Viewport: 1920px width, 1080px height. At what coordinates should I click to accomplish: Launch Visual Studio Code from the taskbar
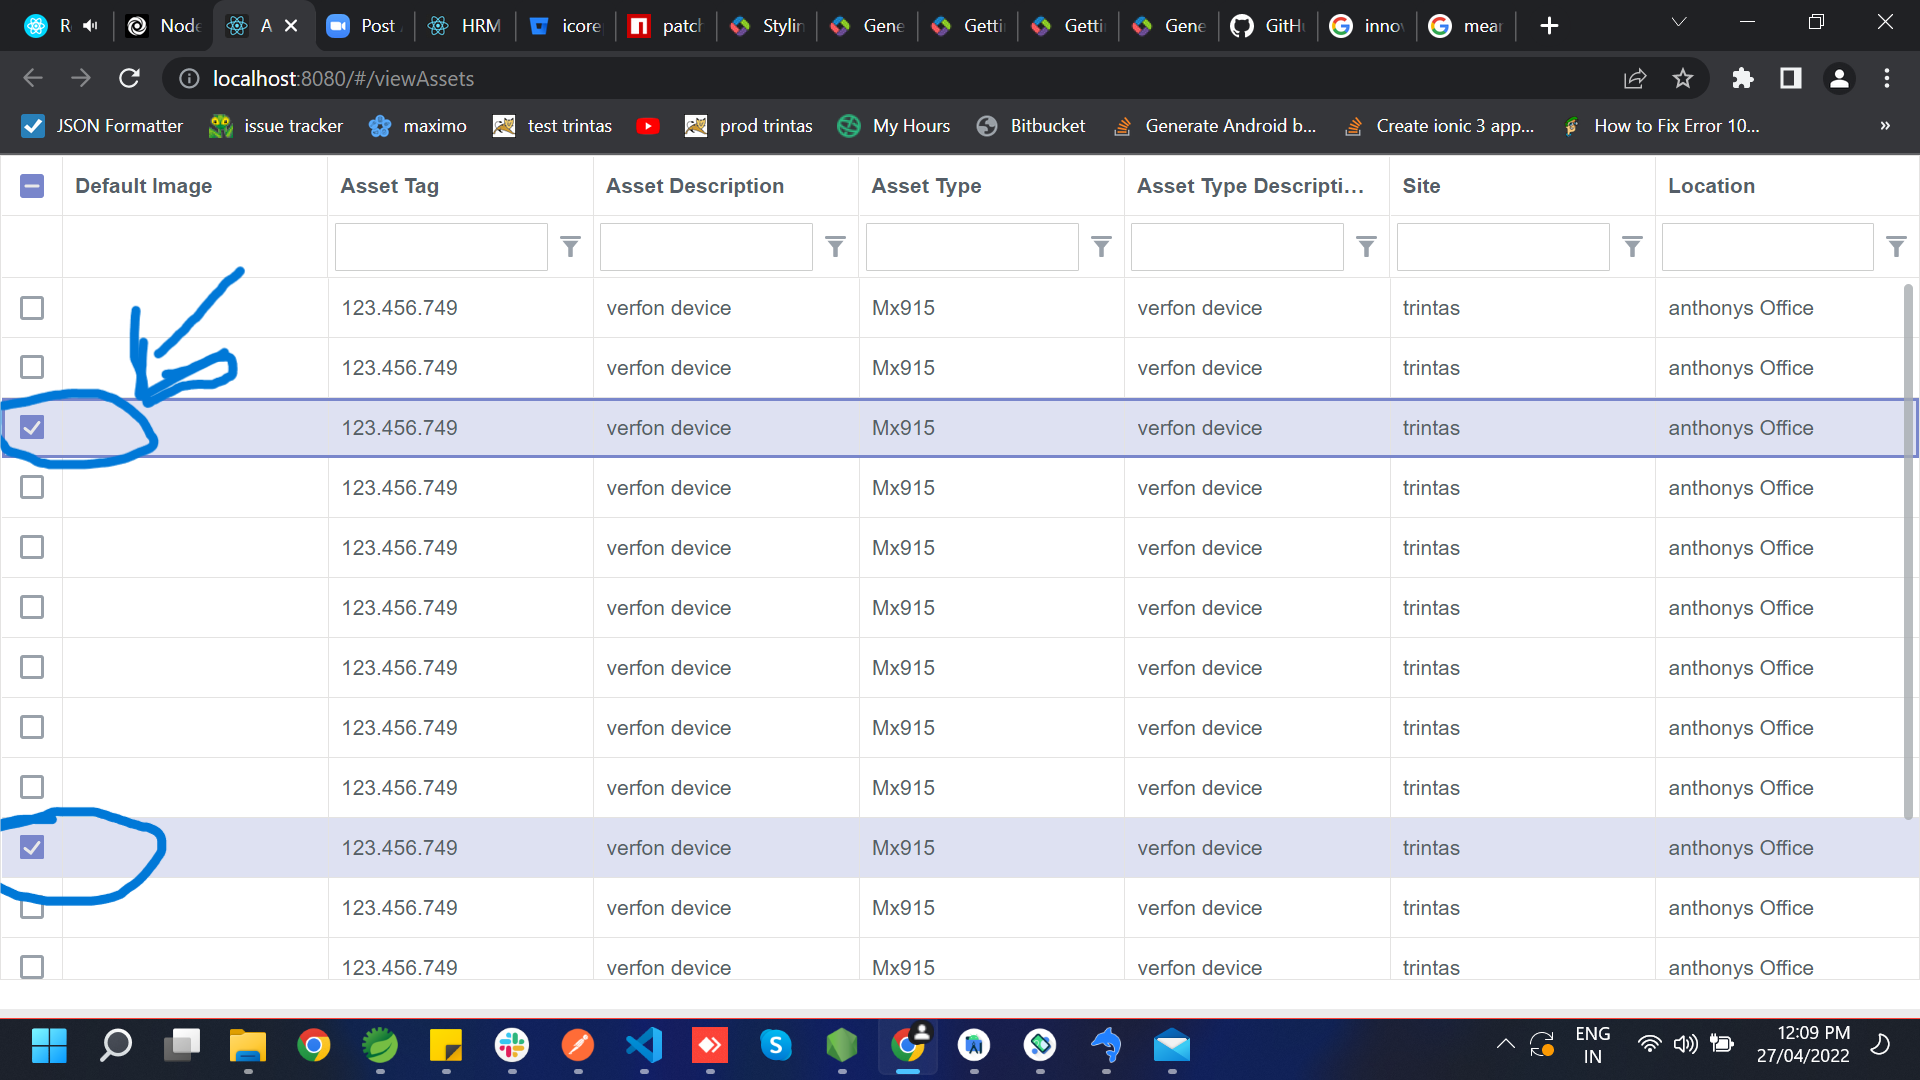644,1046
